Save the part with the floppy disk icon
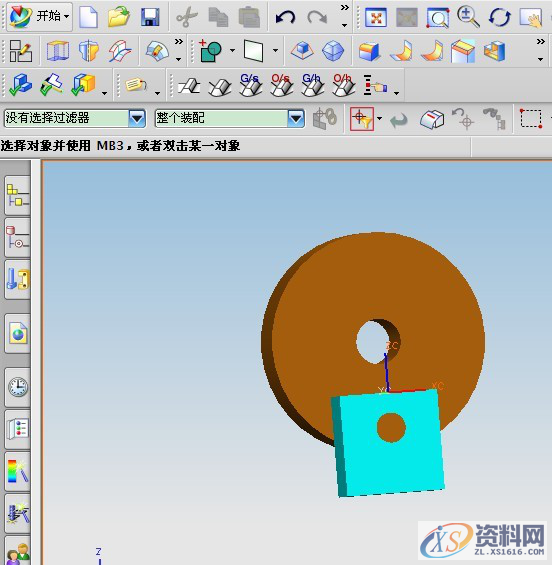This screenshot has width=552, height=565. pyautogui.click(x=150, y=17)
